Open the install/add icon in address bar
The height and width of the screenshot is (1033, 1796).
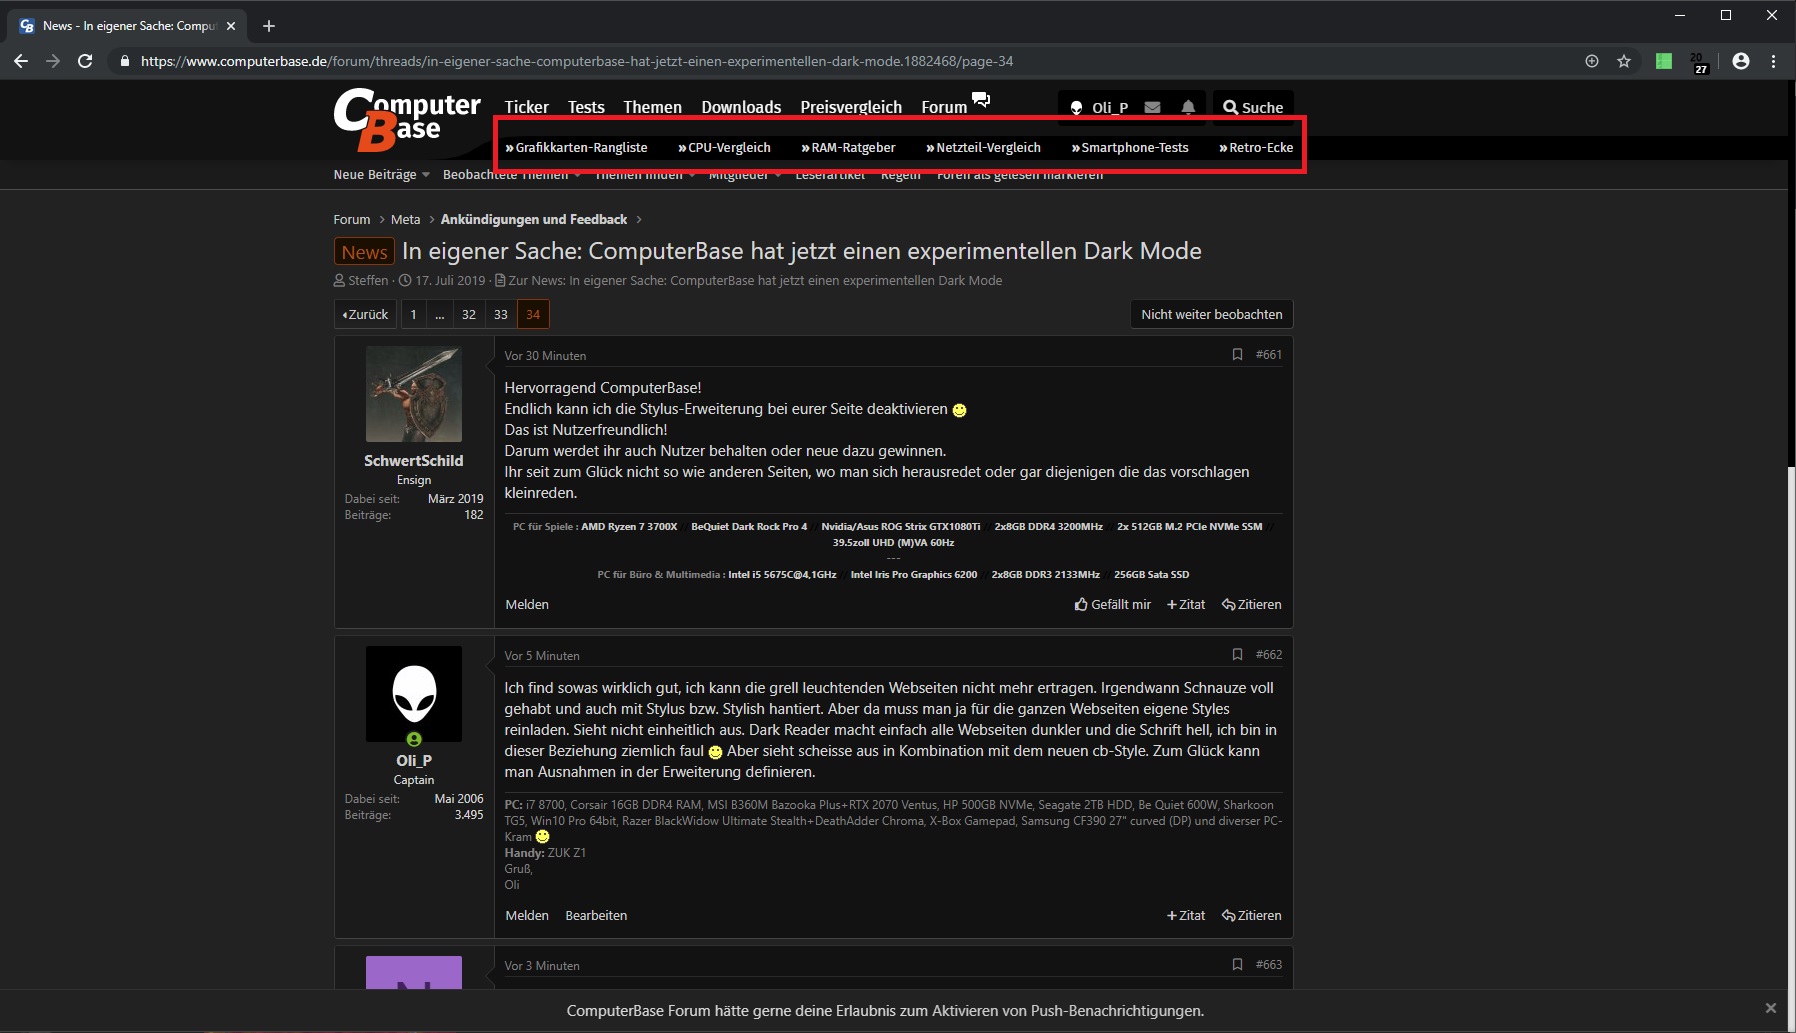(x=1592, y=61)
